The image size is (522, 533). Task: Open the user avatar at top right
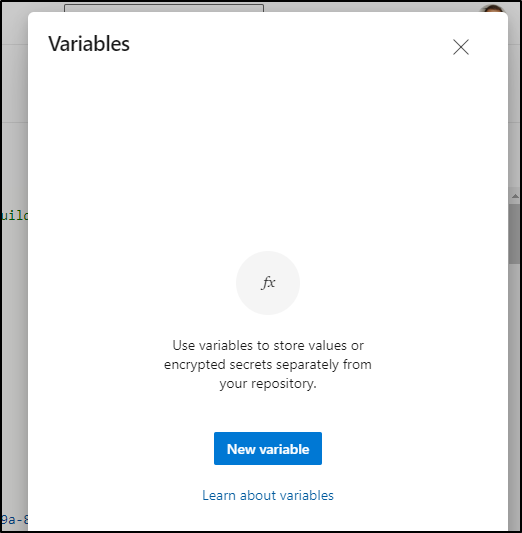[x=492, y=8]
